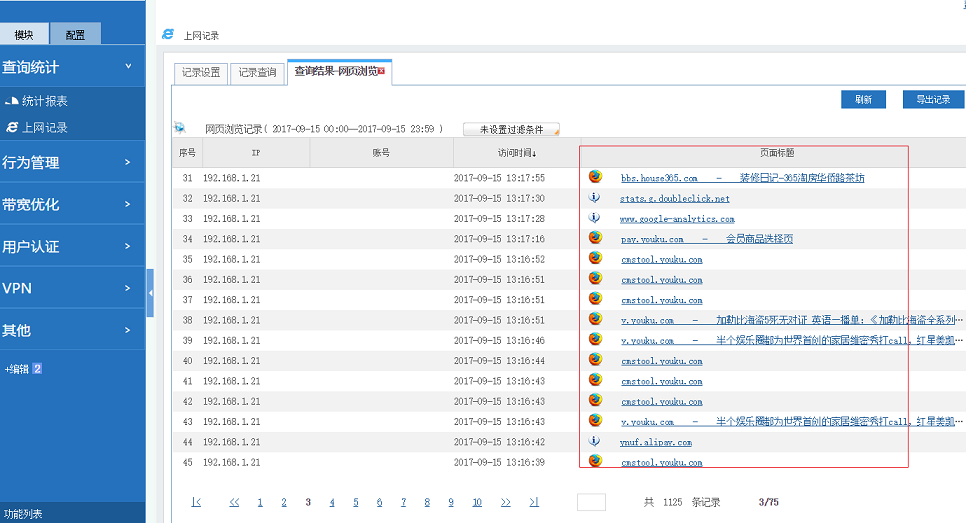Click the small icon left of 网页浏览记录
This screenshot has width=966, height=523.
[181, 128]
